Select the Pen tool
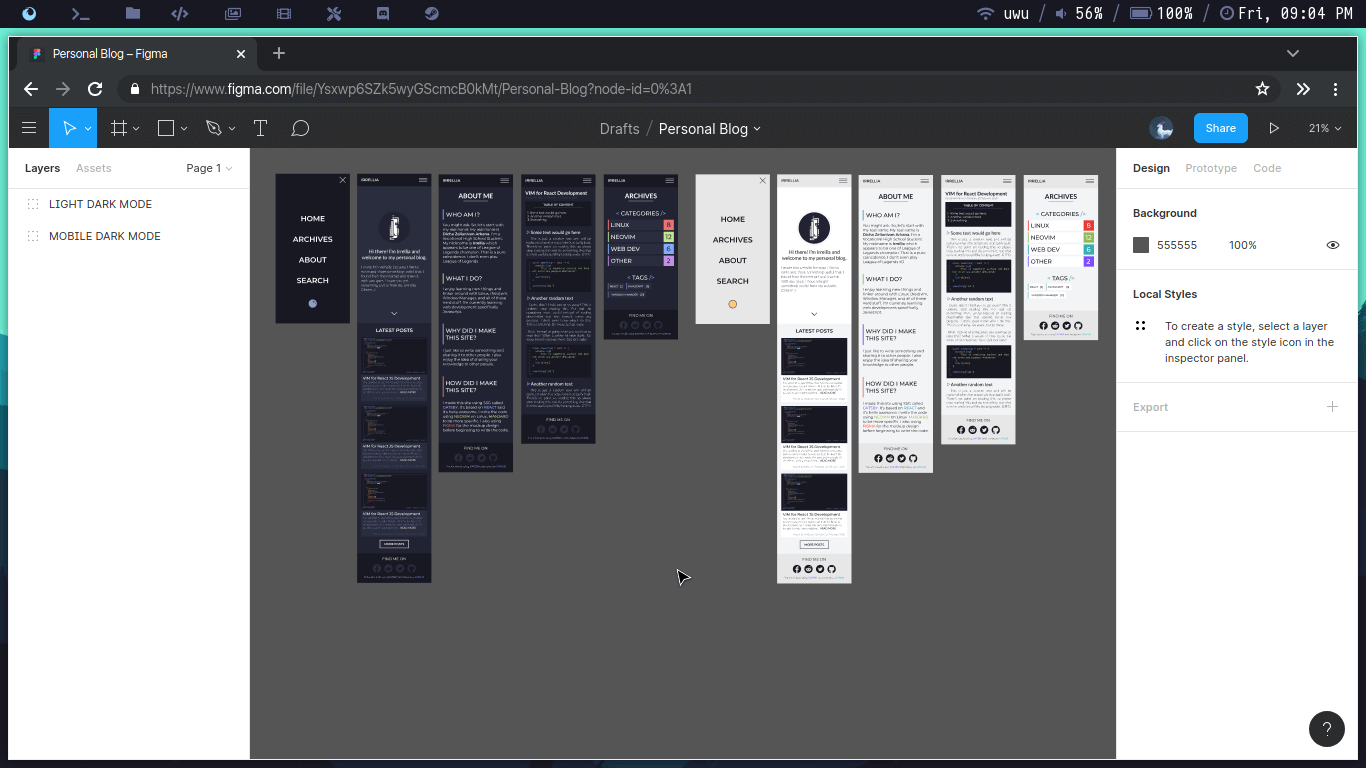The width and height of the screenshot is (1366, 768). pos(211,128)
